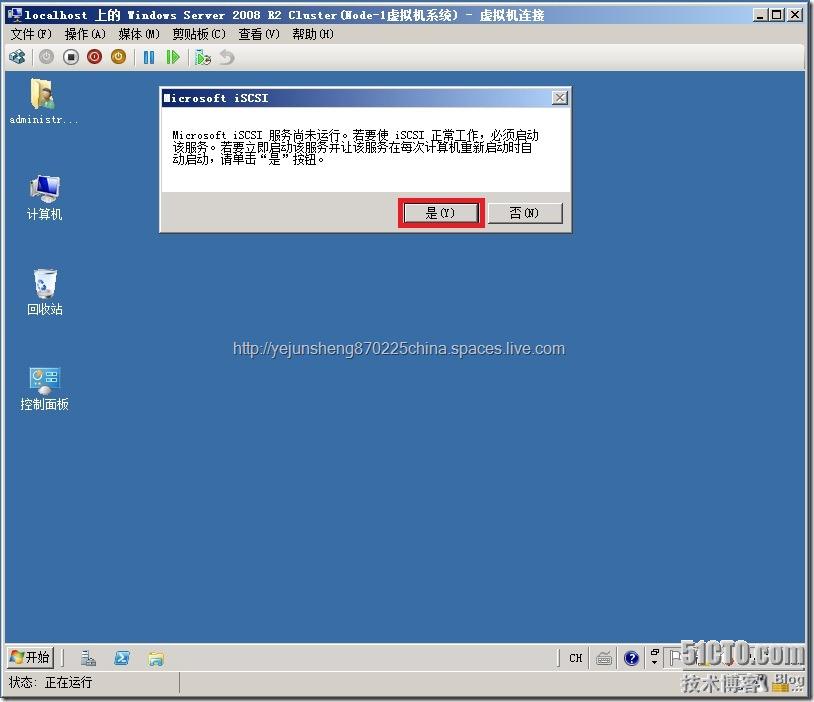Screen dimensions: 814x702
Task: Pause the virtual machine
Action: (x=149, y=57)
